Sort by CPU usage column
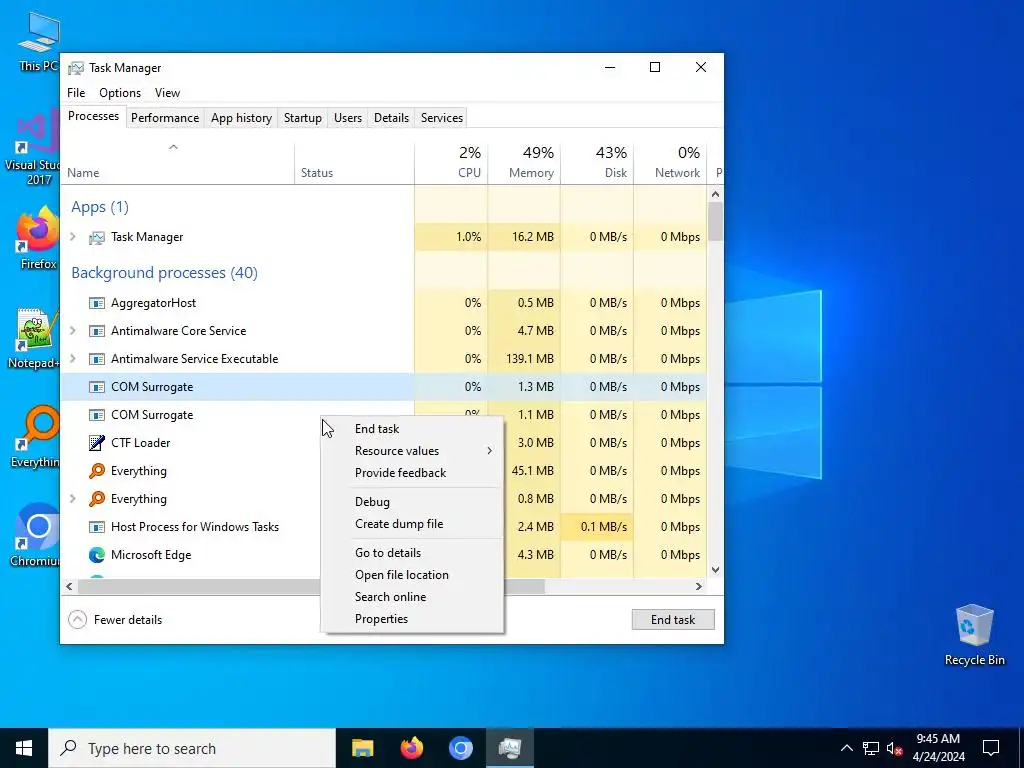 (x=451, y=162)
